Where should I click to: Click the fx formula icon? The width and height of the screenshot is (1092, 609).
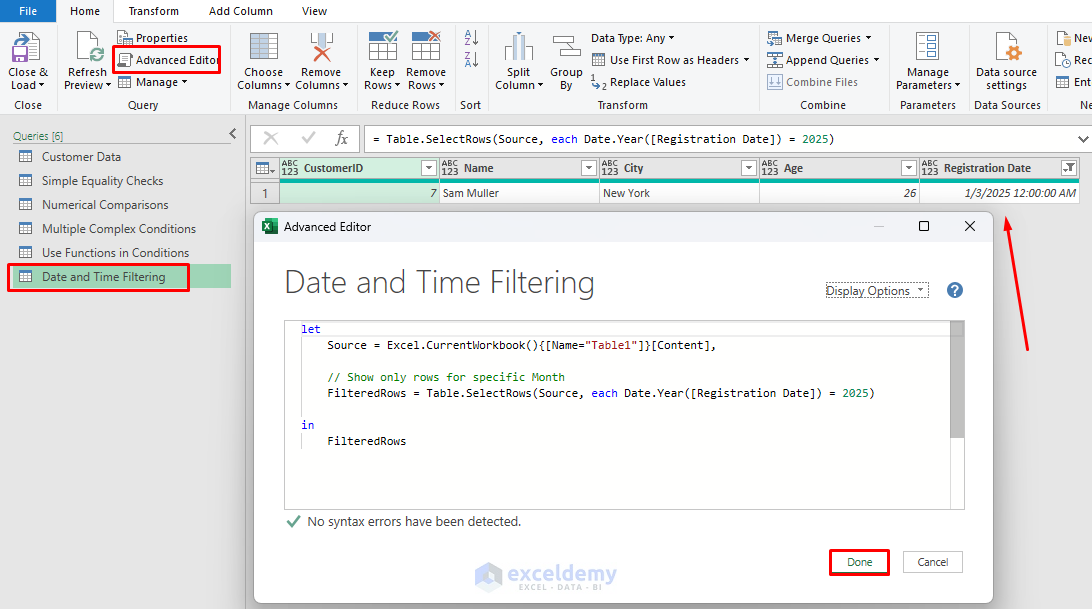[341, 139]
